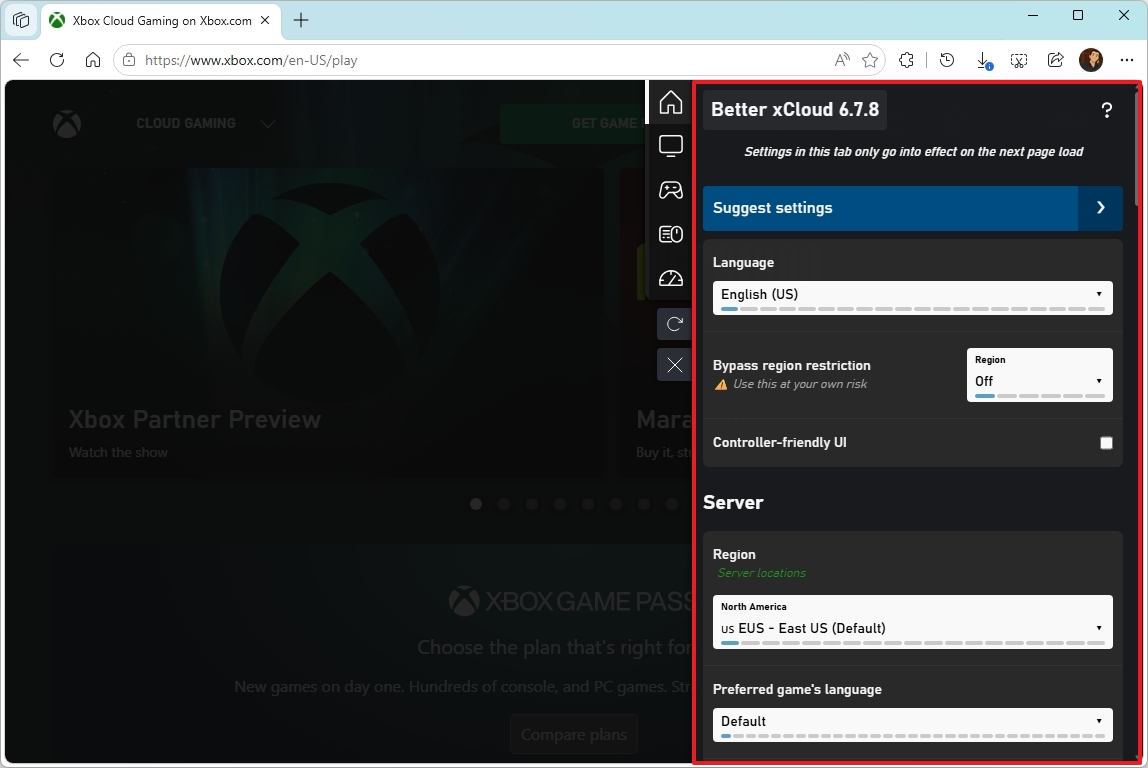Open the Better xCloud help question mark
The height and width of the screenshot is (768, 1148).
(x=1107, y=110)
